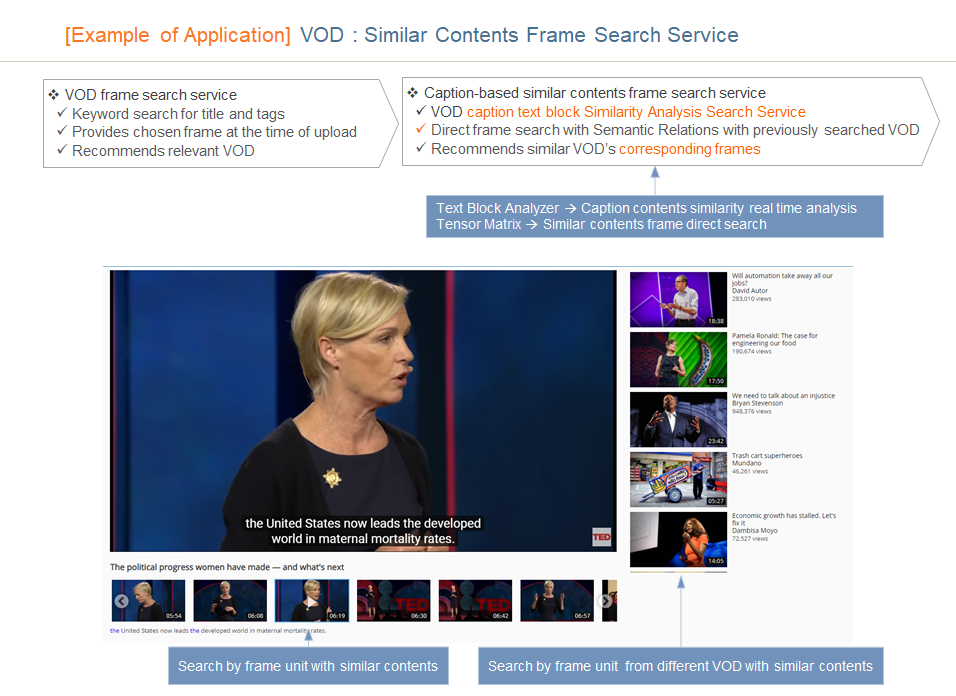The image size is (956, 696).
Task: Click the 'Text Block Analyzer' blue box
Action: [x=654, y=216]
